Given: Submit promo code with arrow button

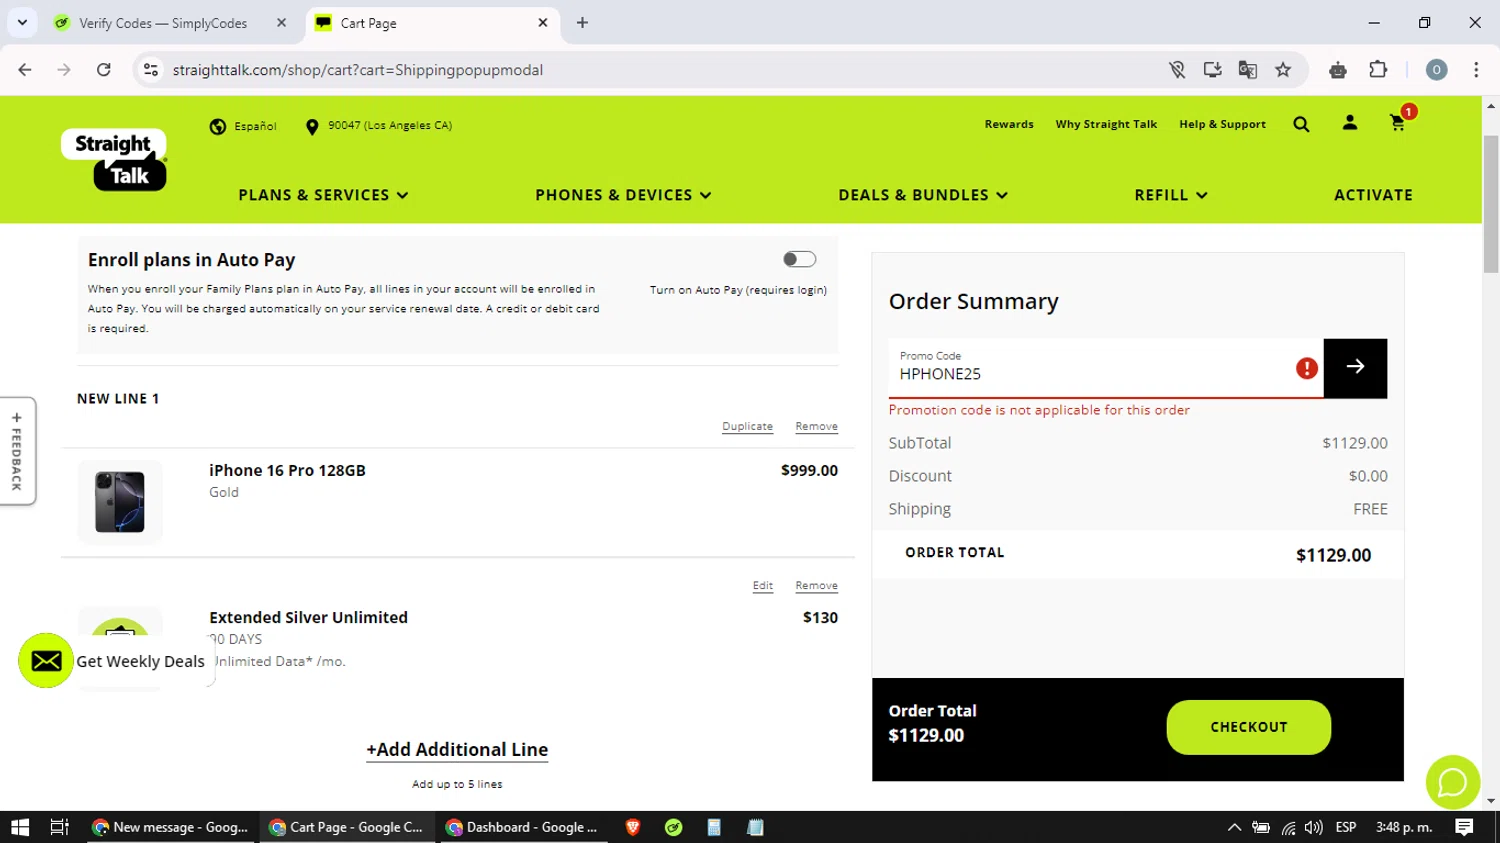Looking at the screenshot, I should coord(1355,368).
